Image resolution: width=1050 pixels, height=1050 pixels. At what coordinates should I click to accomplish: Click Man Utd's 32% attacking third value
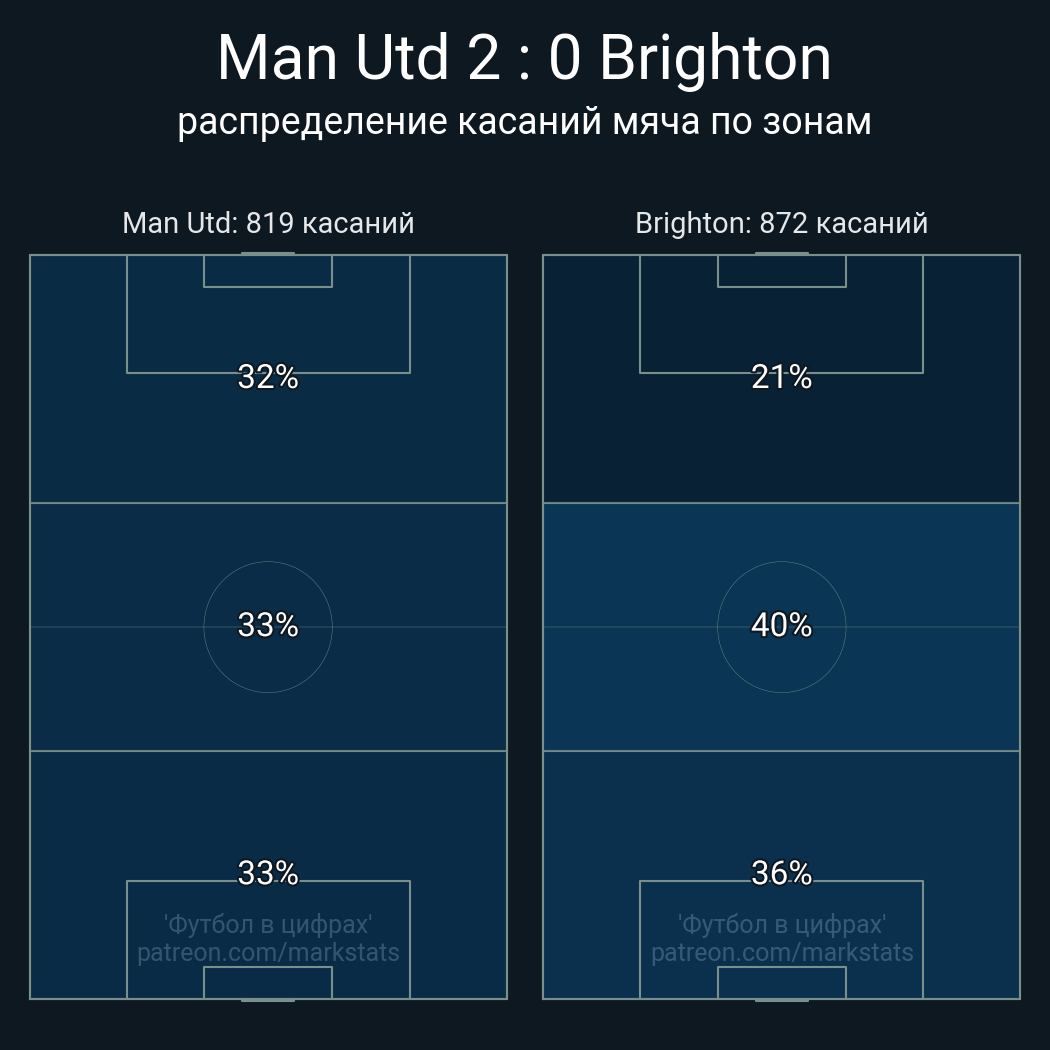coord(268,377)
